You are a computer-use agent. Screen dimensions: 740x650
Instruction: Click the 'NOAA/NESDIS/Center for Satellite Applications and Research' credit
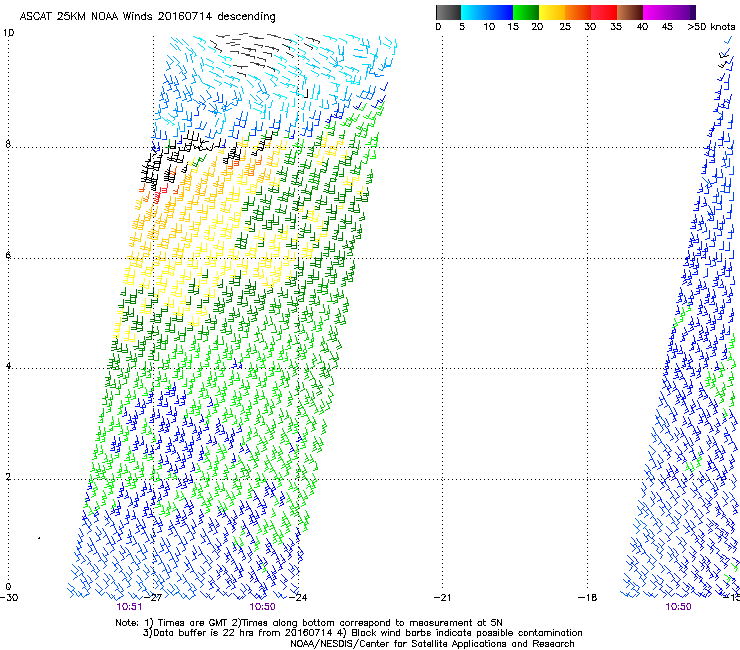coord(432,644)
